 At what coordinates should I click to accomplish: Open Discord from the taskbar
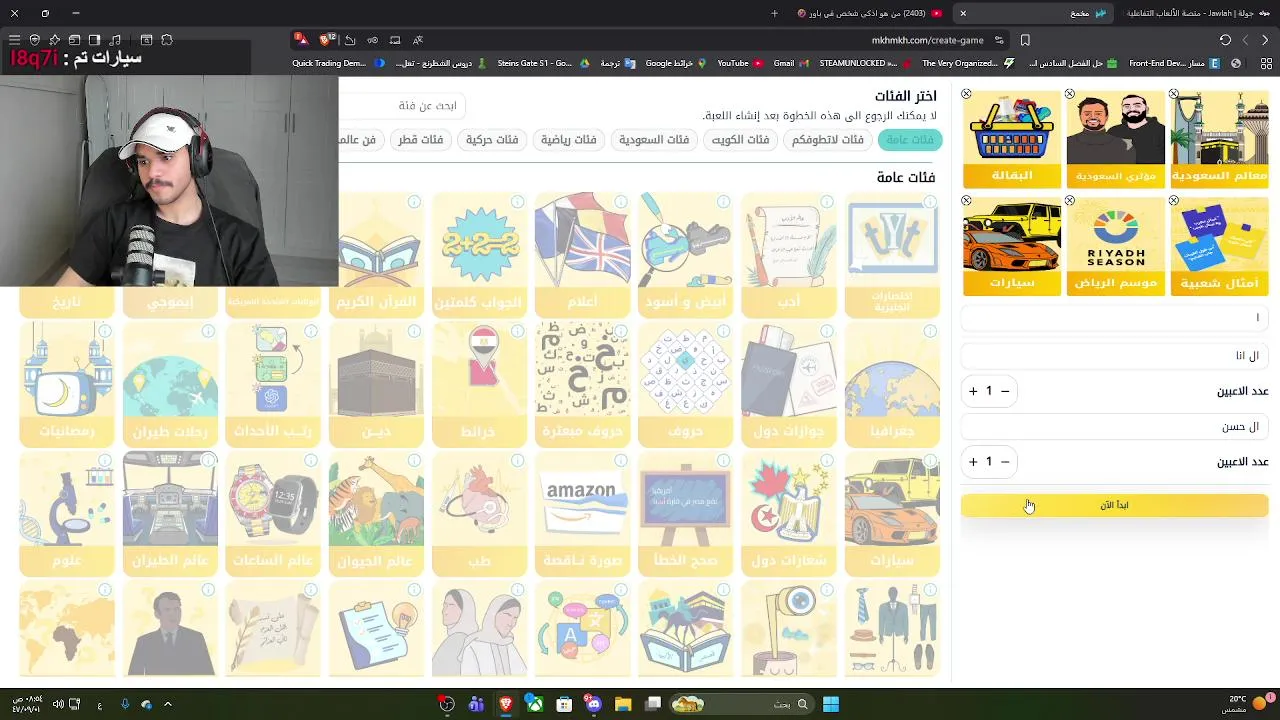[593, 704]
